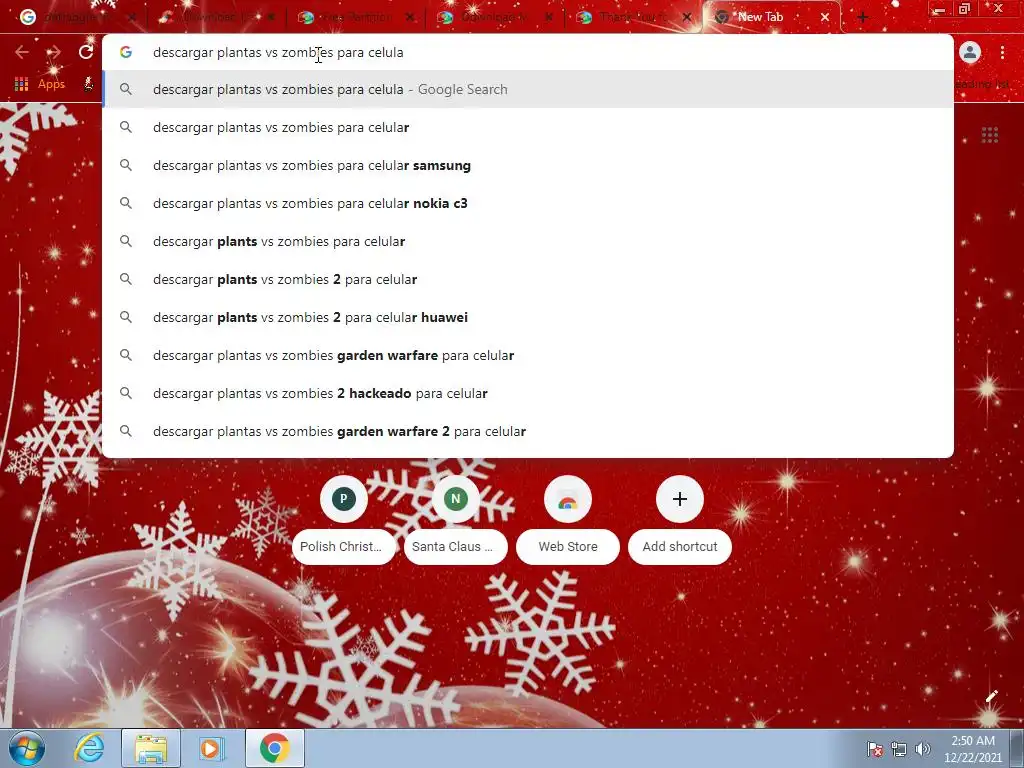Screen dimensions: 1024x768
Task: Close the Free Partition tab
Action: [409, 18]
